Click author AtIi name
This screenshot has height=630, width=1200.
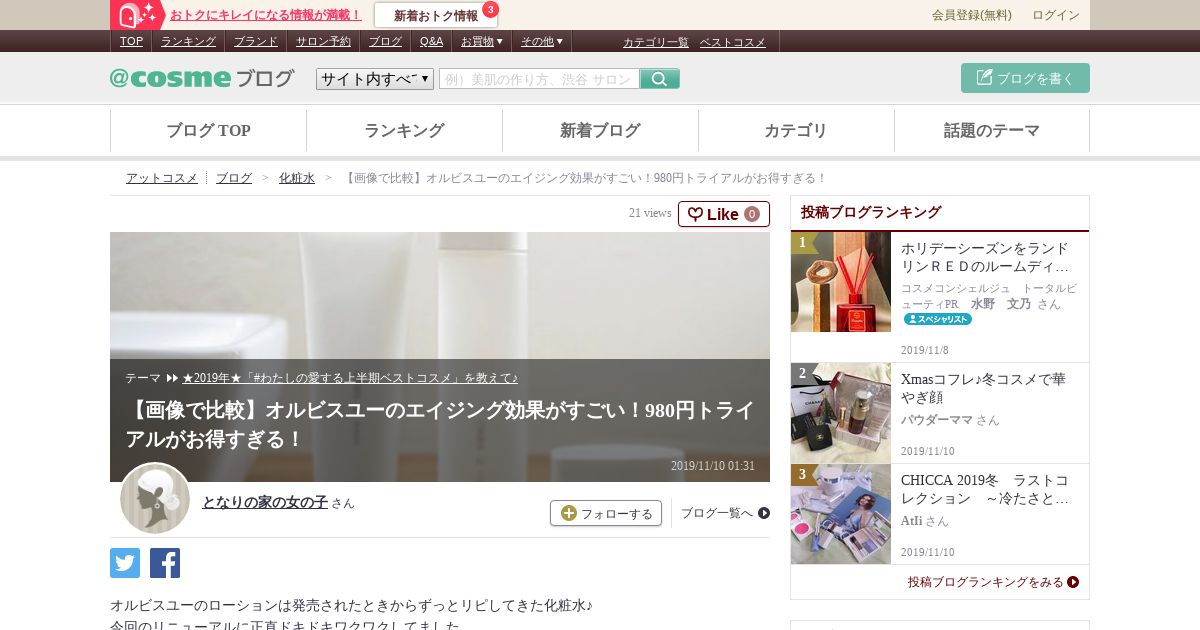[911, 521]
